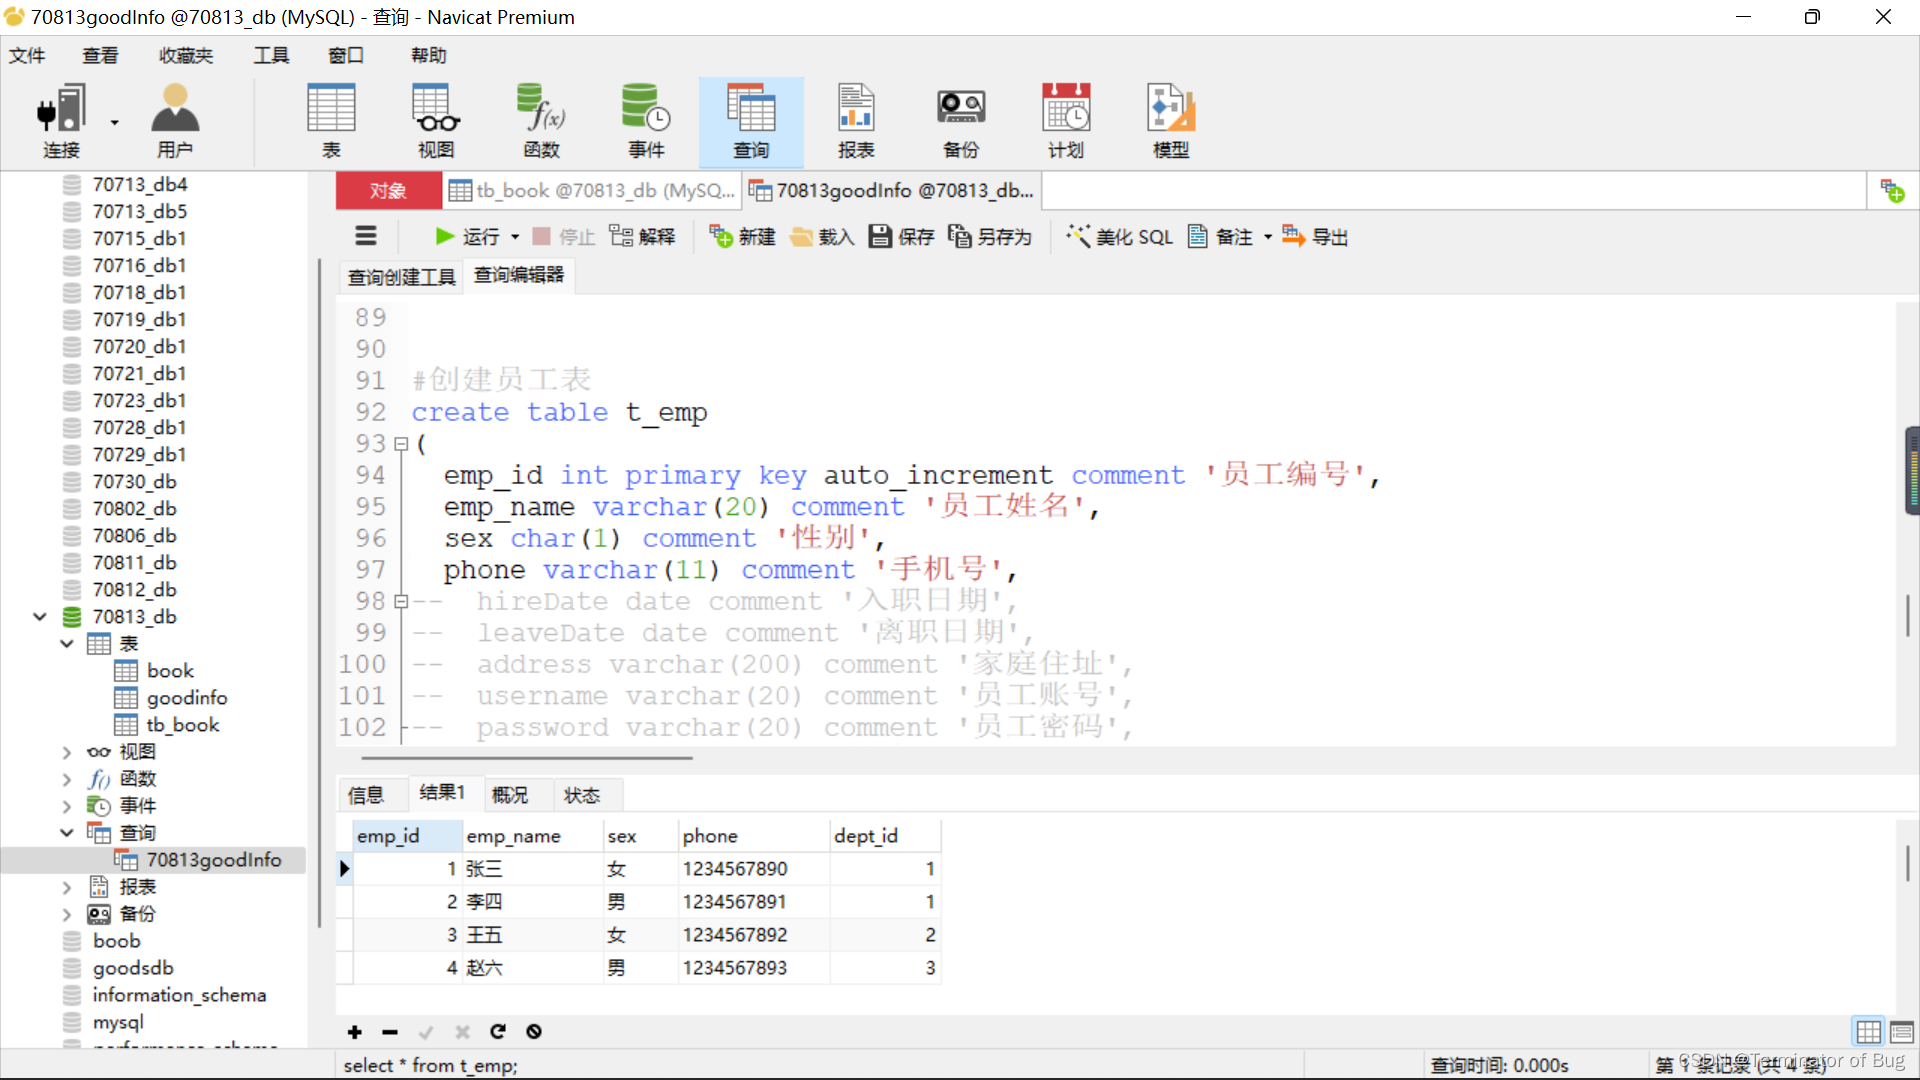Open the Connection (连接) tool
The height and width of the screenshot is (1080, 1920).
[x=60, y=121]
